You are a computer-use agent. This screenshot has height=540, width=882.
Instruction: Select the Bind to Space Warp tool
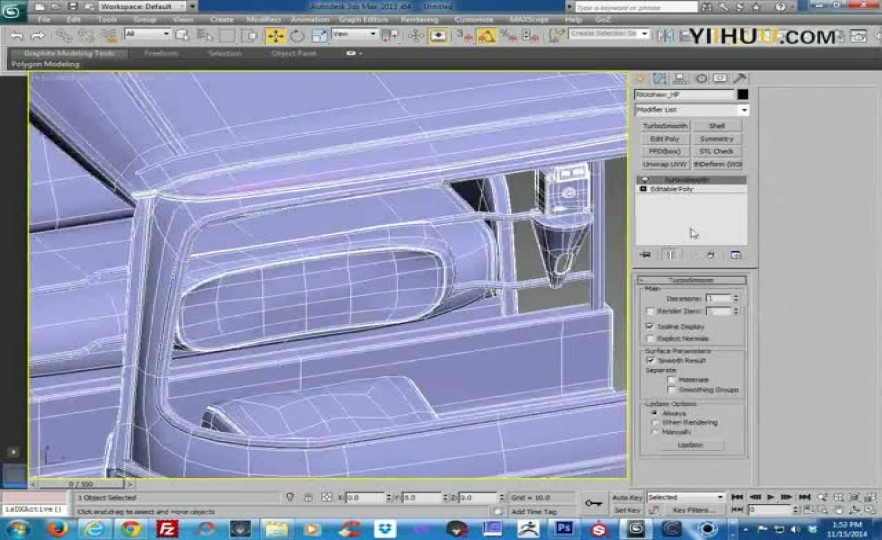click(x=109, y=35)
